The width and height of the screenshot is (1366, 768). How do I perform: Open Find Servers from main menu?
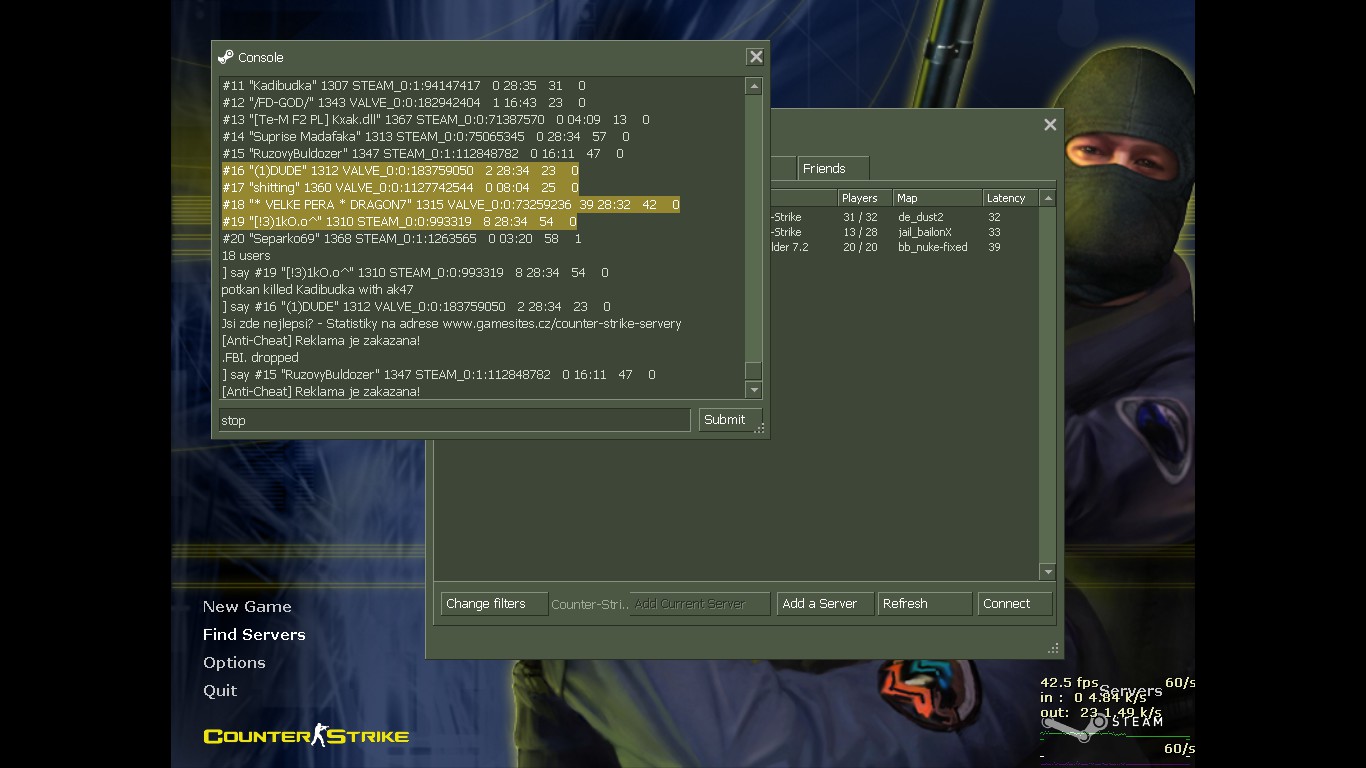[x=254, y=634]
